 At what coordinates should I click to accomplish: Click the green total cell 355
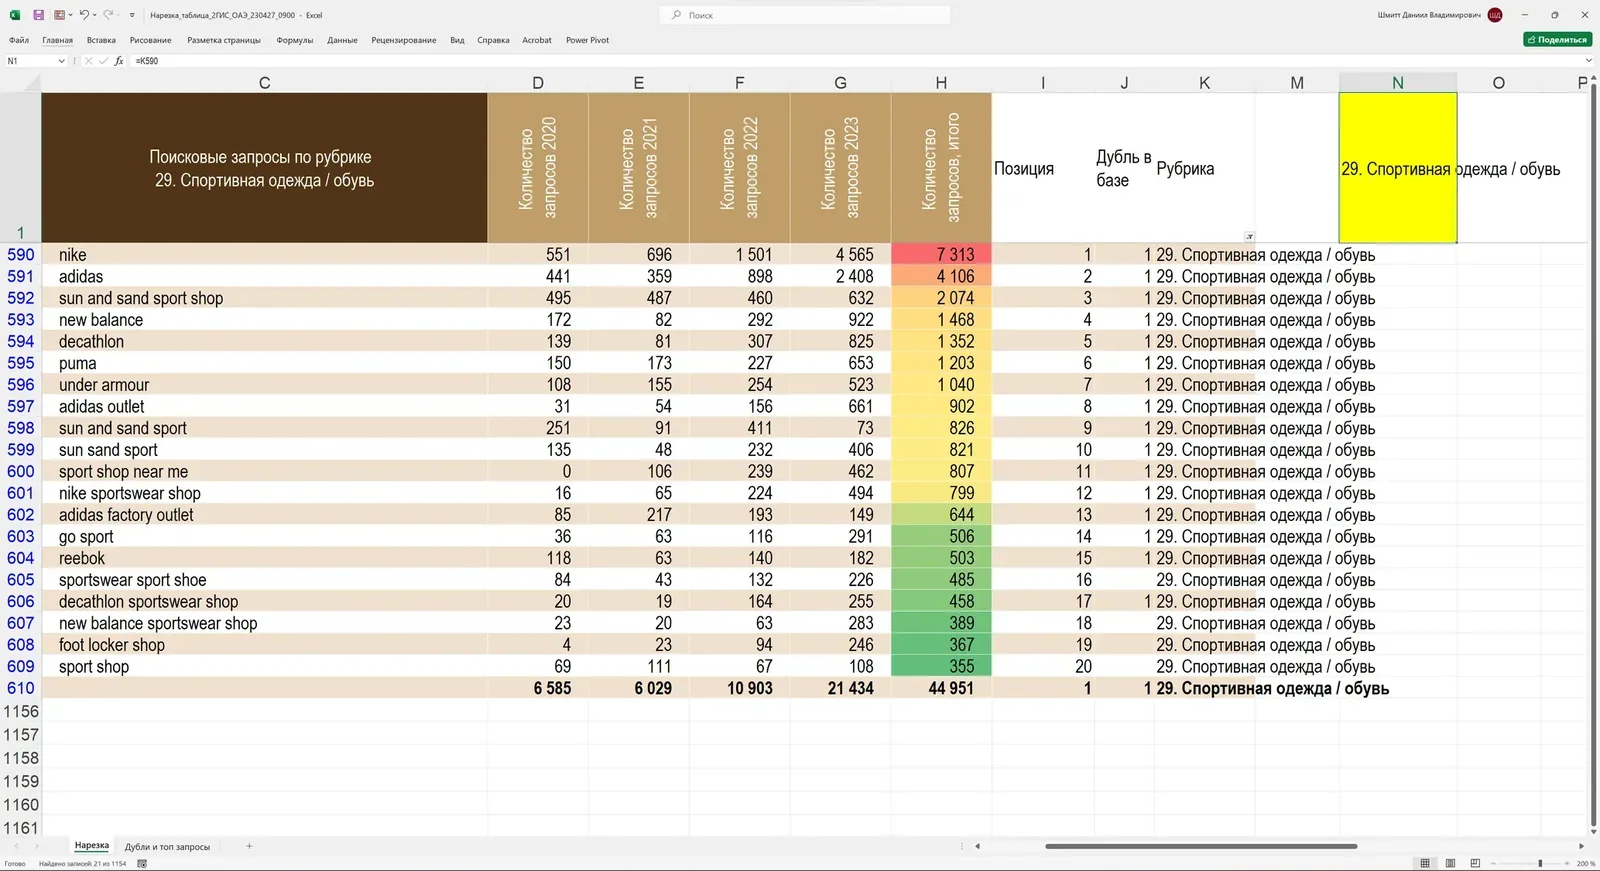[x=941, y=667]
